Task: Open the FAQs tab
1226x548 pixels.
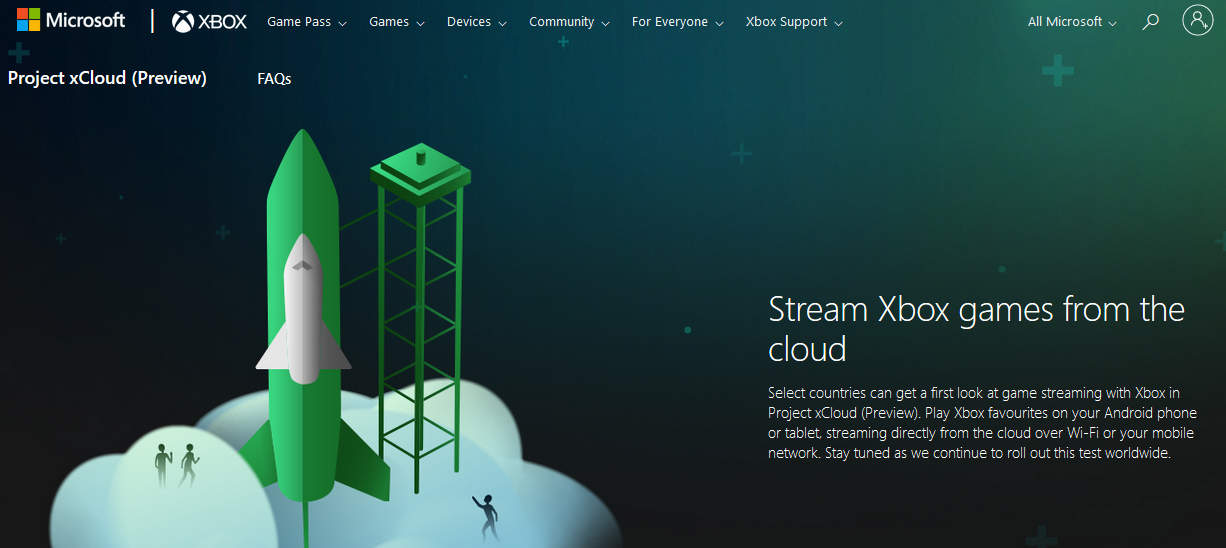Action: click(x=274, y=78)
